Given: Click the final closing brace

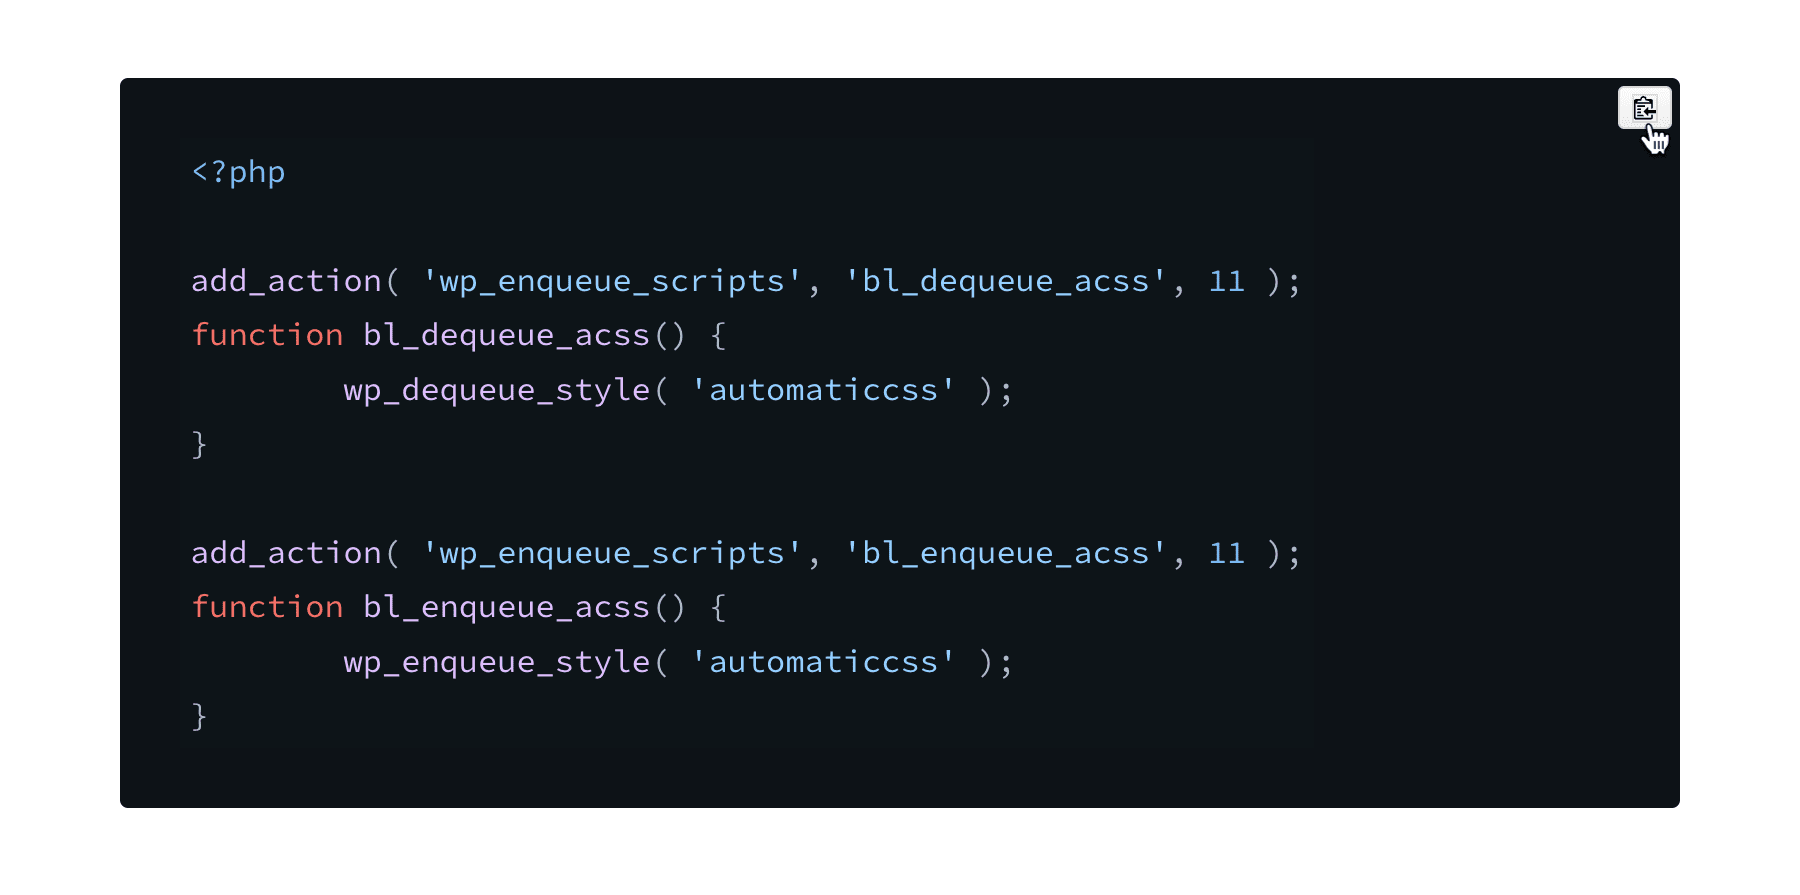Looking at the screenshot, I should [x=199, y=716].
